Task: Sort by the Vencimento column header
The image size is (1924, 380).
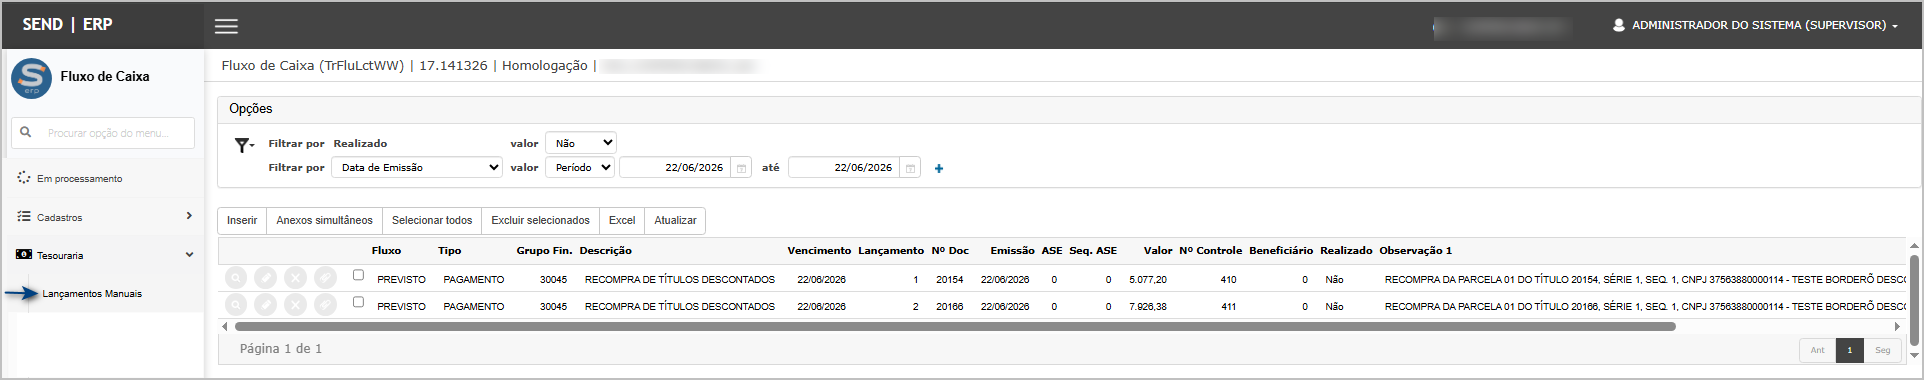Action: pos(819,250)
